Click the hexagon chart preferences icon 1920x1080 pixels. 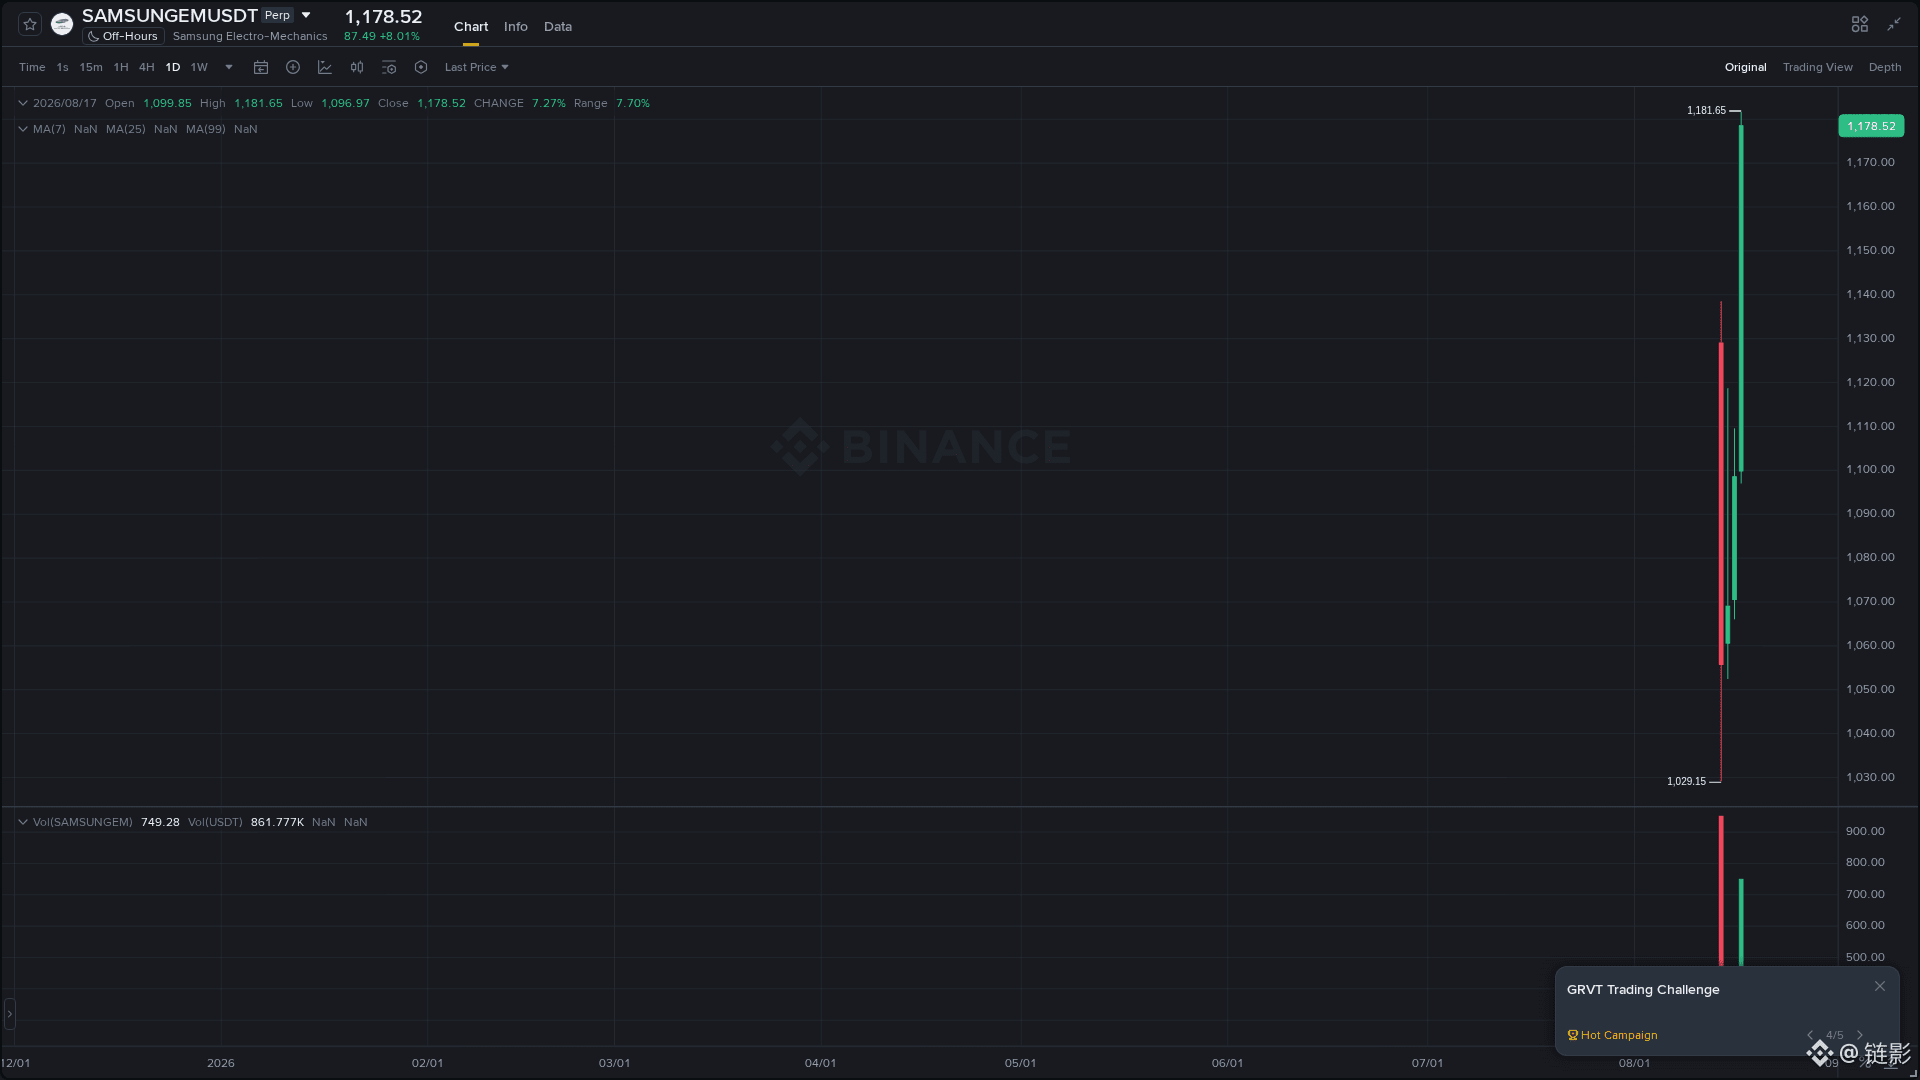pos(421,67)
